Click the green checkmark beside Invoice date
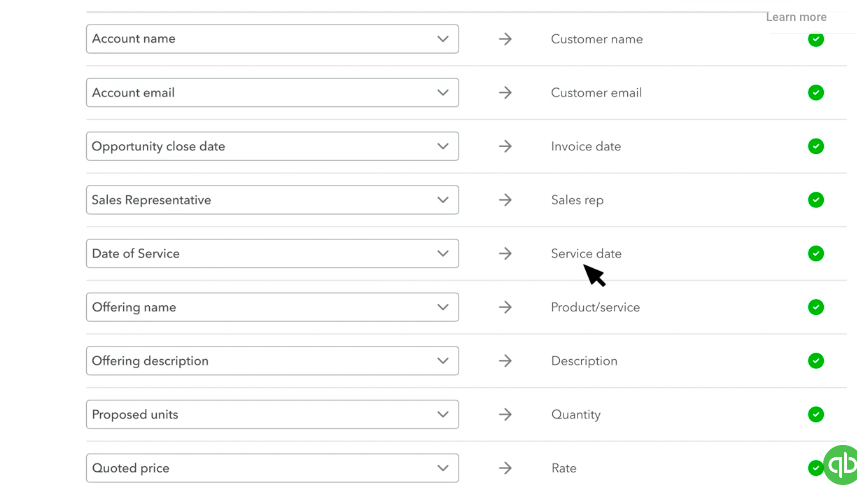 click(816, 146)
